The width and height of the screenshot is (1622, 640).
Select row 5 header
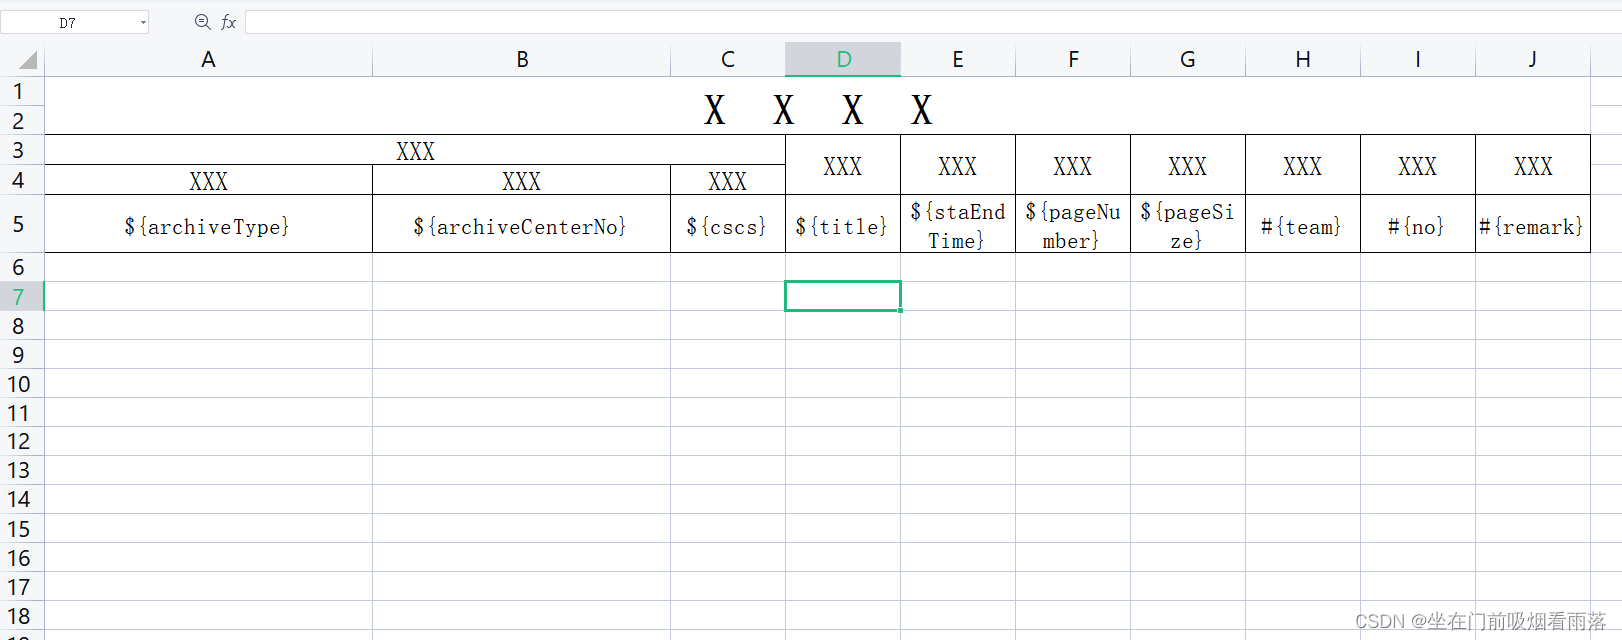click(x=20, y=224)
